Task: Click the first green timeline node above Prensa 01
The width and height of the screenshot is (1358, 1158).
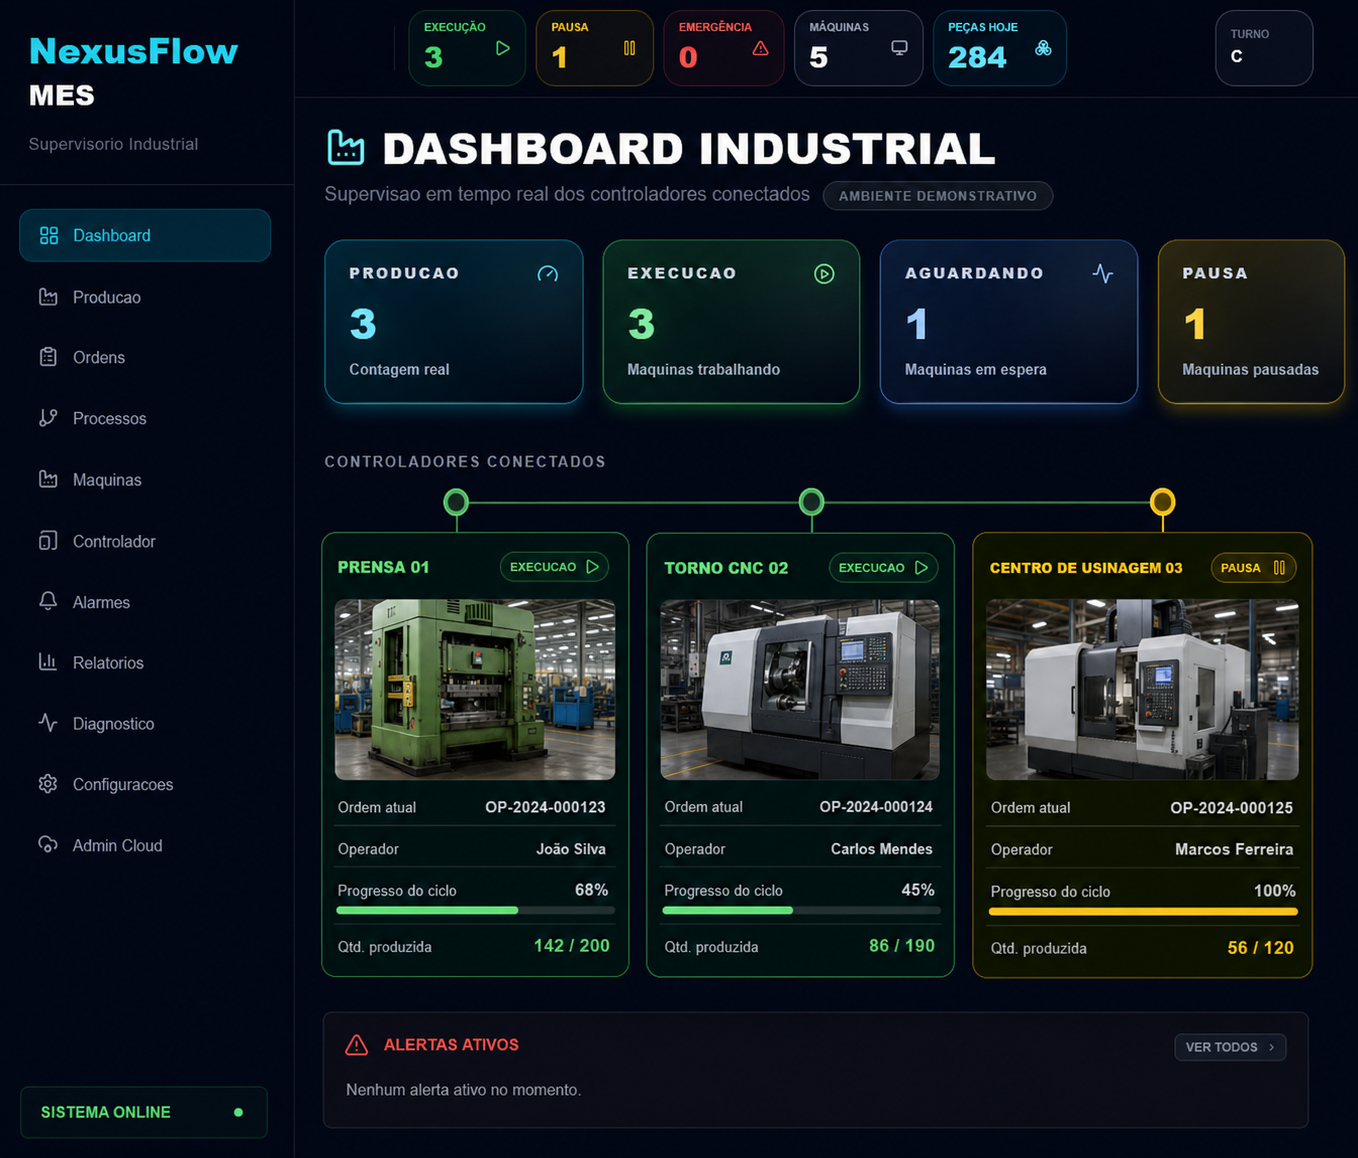Action: pos(456,502)
